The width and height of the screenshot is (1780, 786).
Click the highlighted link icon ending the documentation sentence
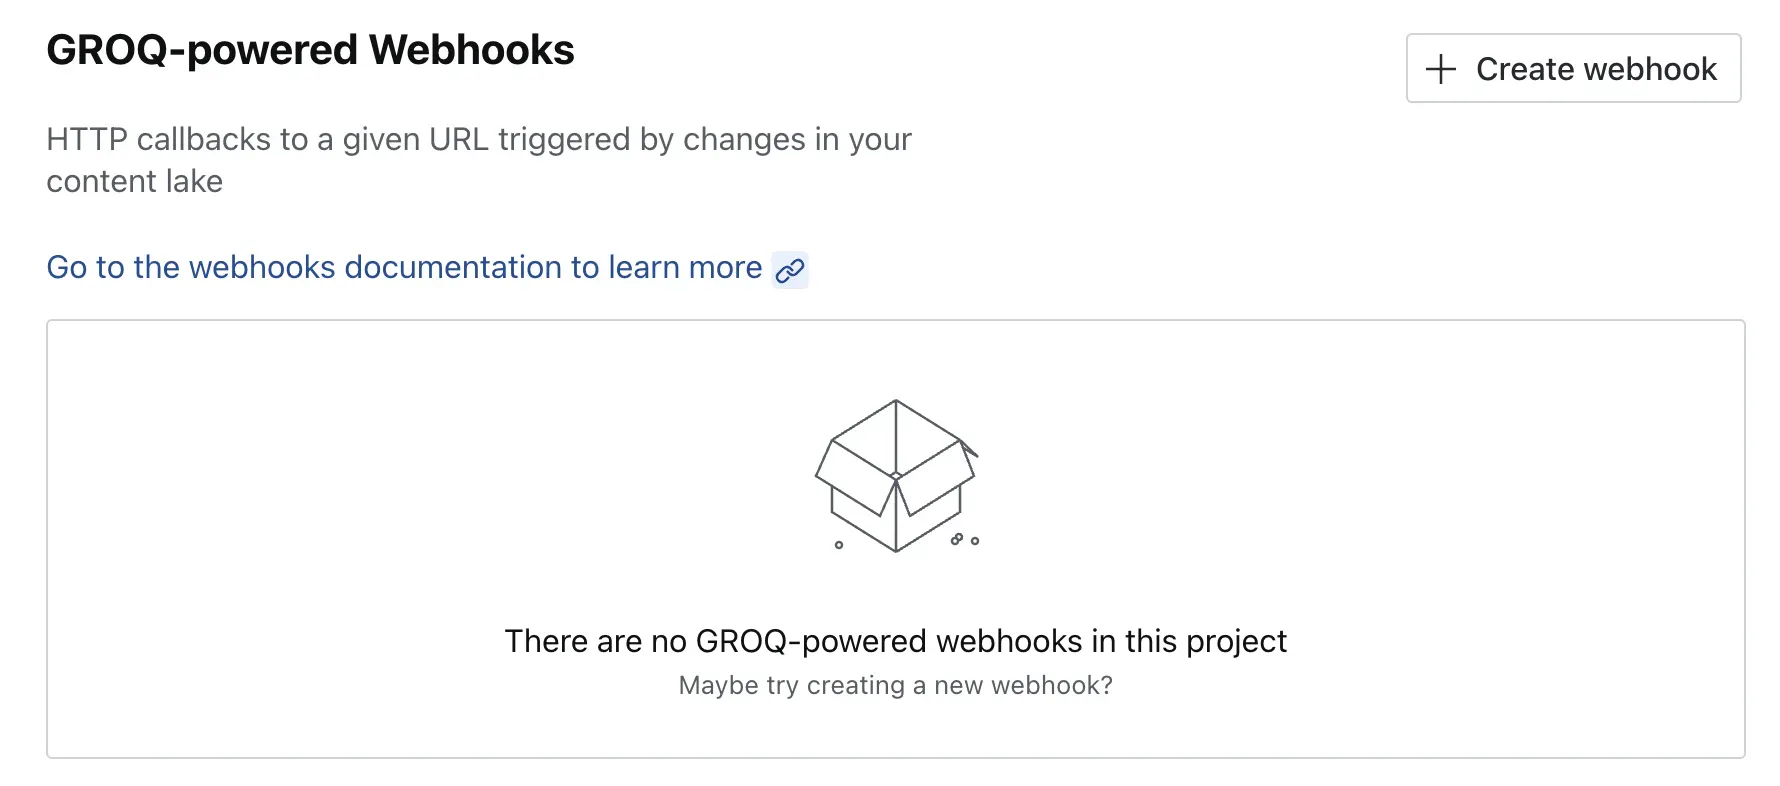pyautogui.click(x=789, y=270)
